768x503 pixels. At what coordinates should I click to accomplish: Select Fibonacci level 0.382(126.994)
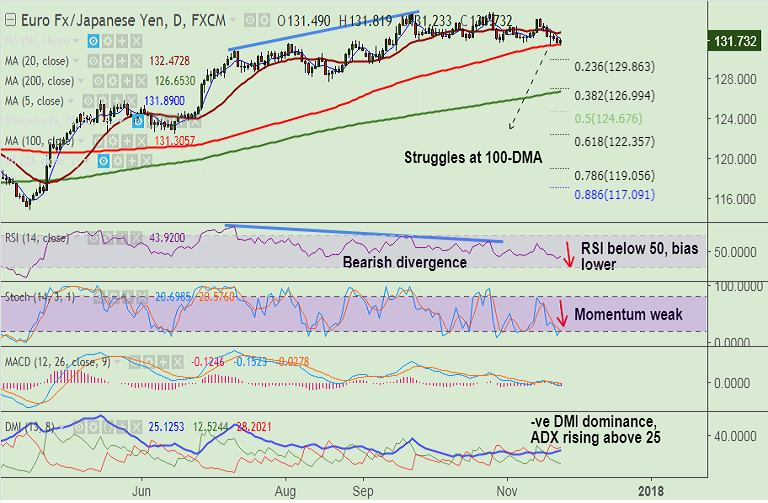[x=614, y=96]
